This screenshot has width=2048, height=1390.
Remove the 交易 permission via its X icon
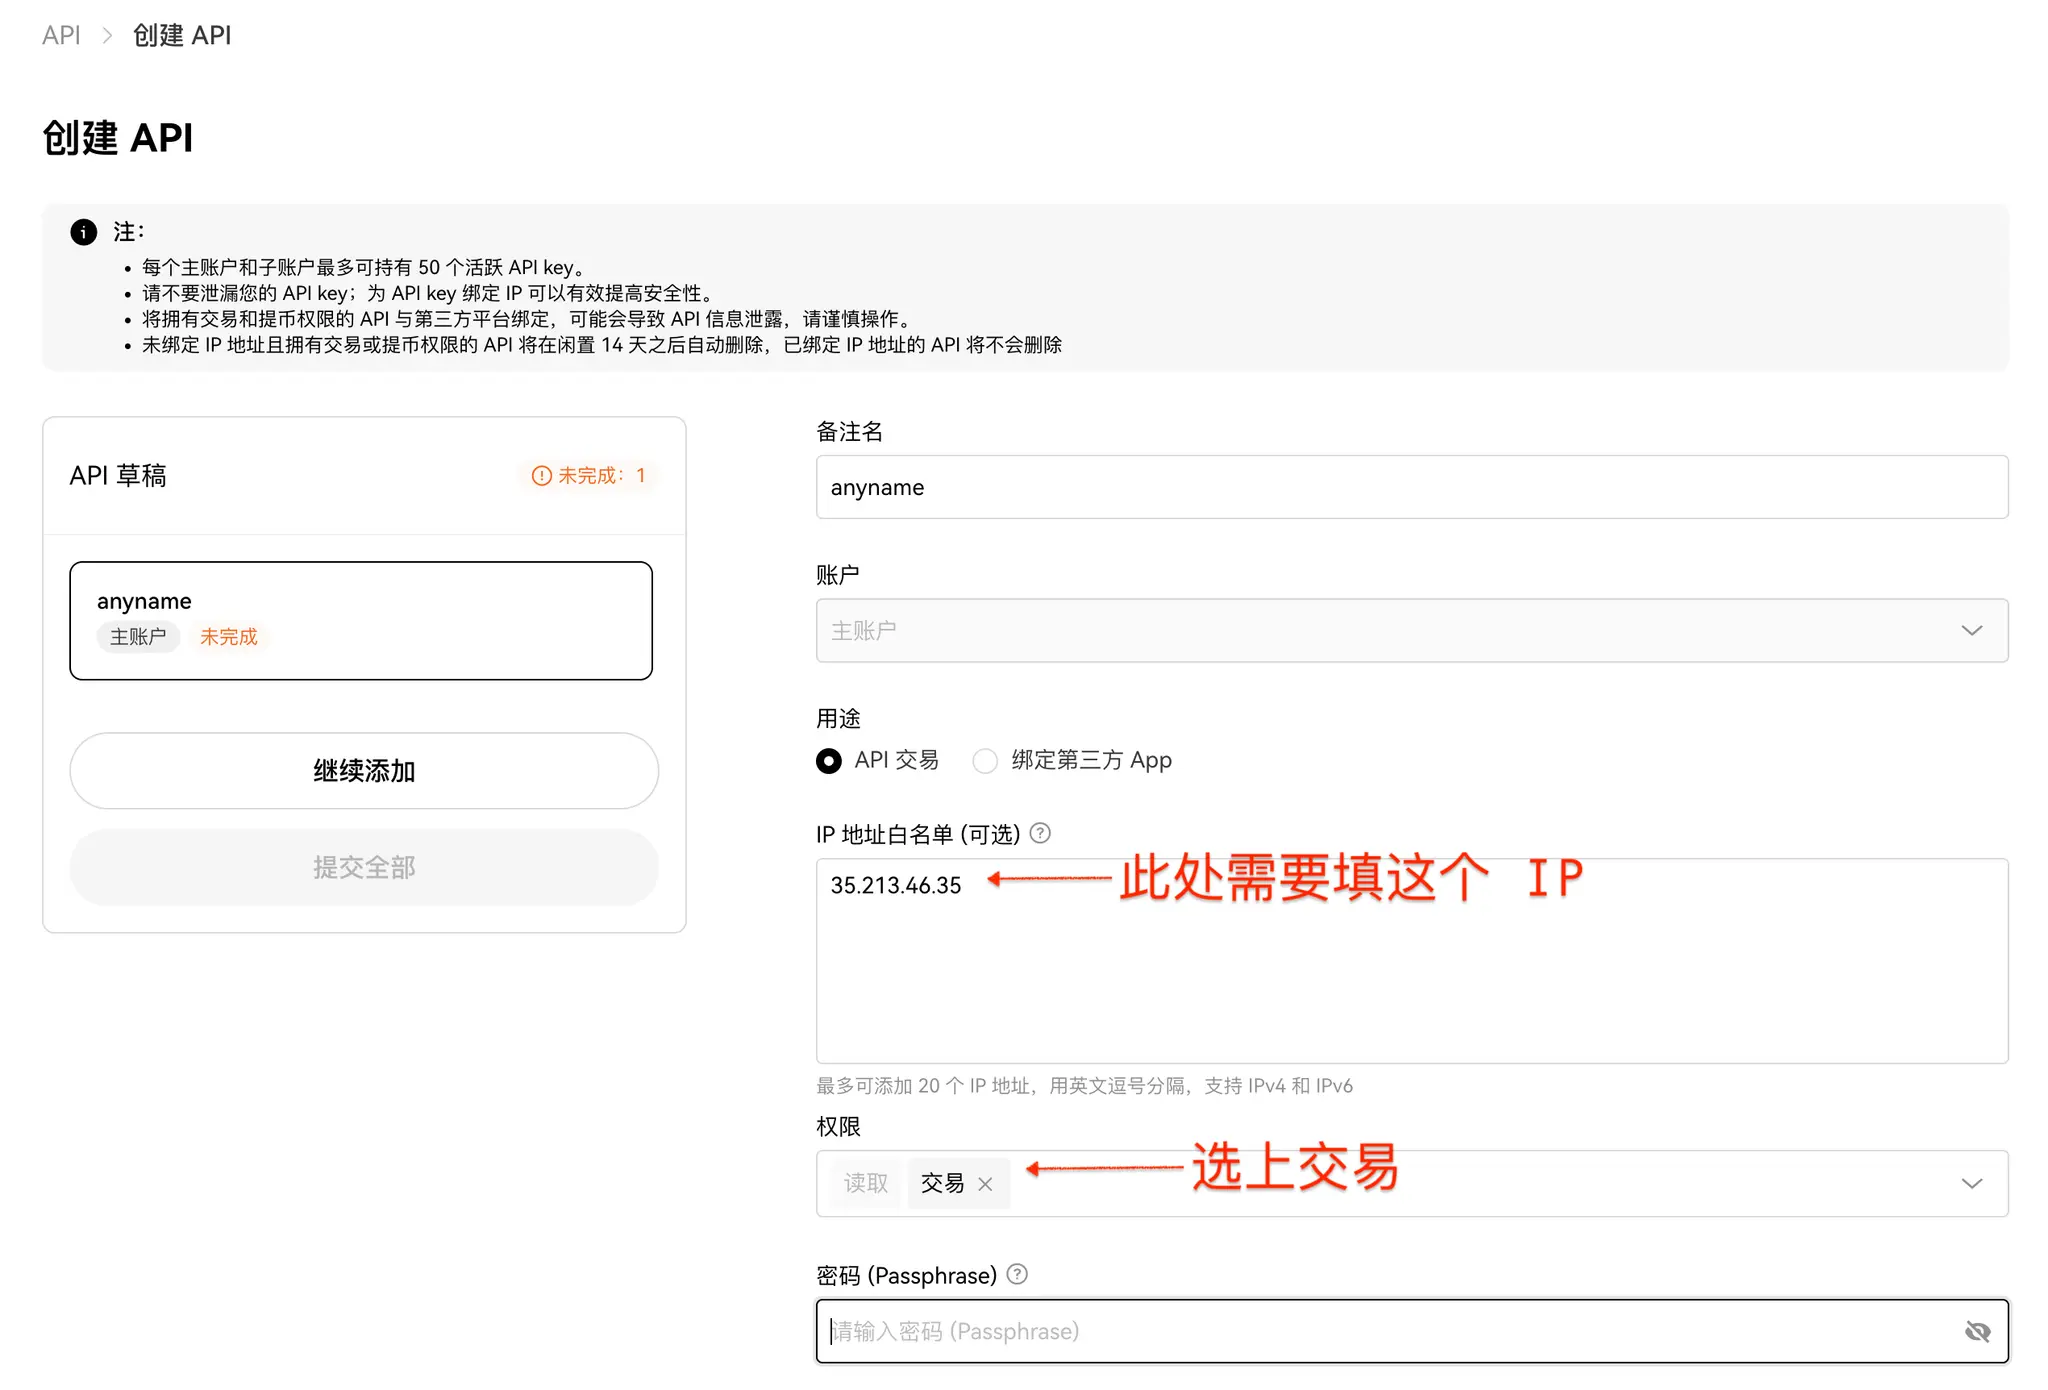coord(986,1183)
